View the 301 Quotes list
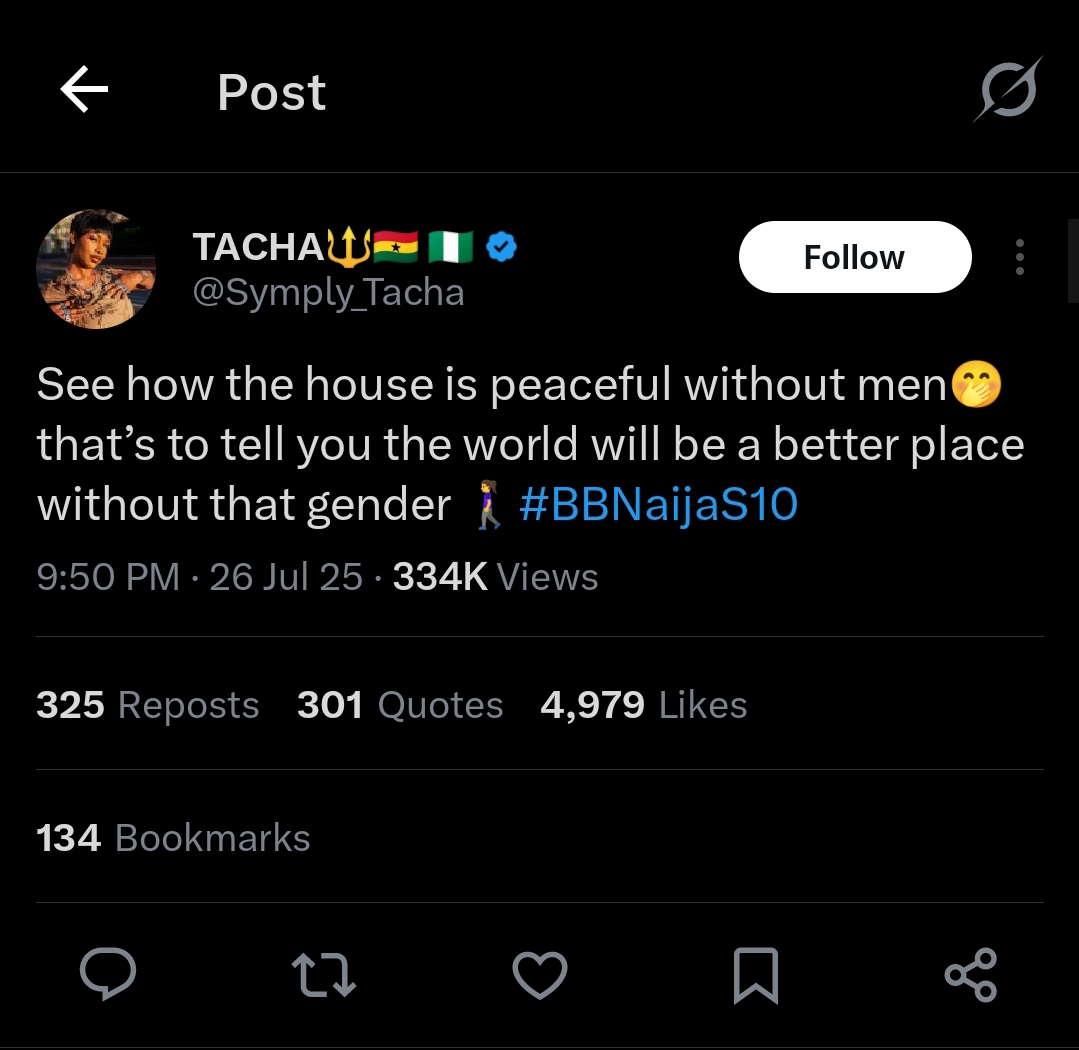This screenshot has height=1050, width=1079. click(400, 705)
